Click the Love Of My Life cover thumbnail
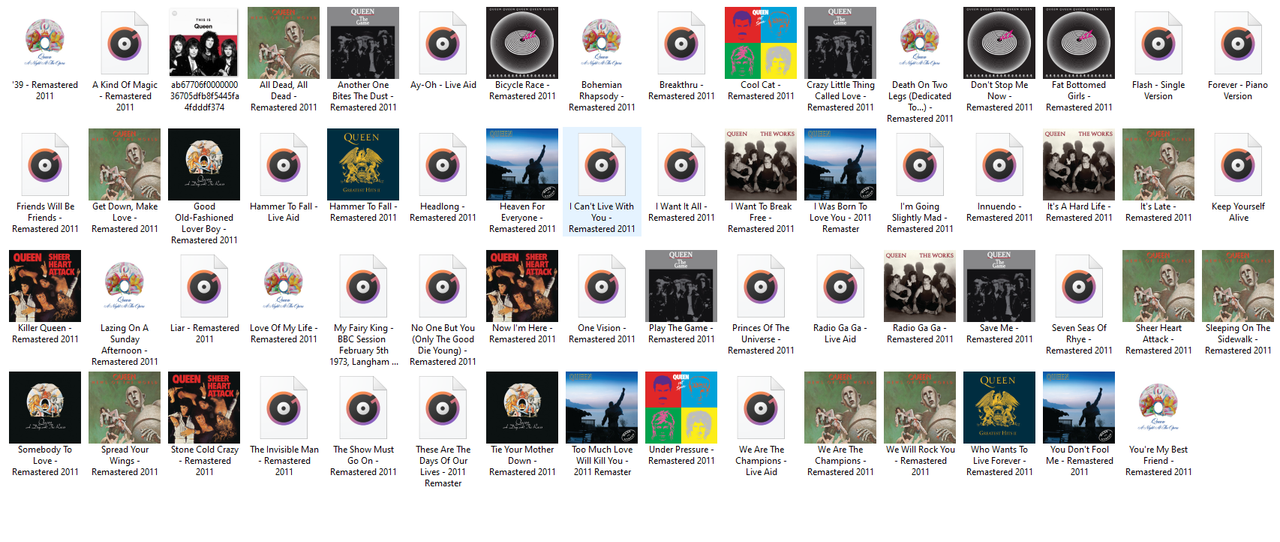The image size is (1280, 542). point(284,286)
